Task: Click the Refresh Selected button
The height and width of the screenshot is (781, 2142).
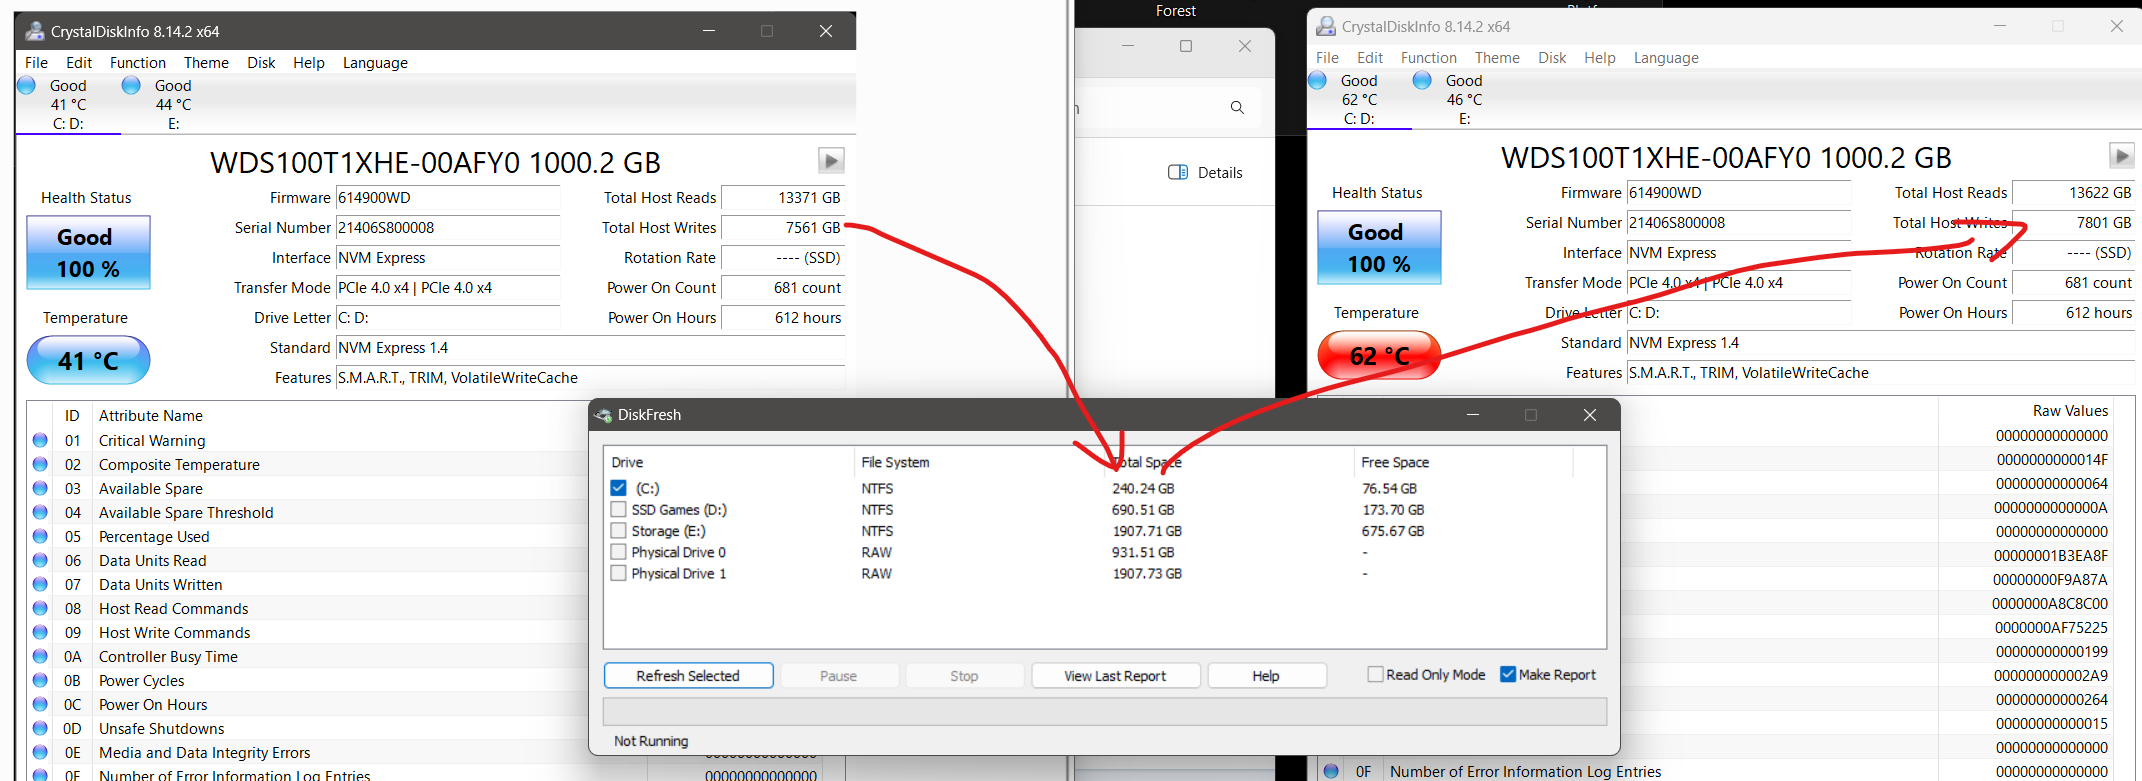Action: pyautogui.click(x=688, y=676)
